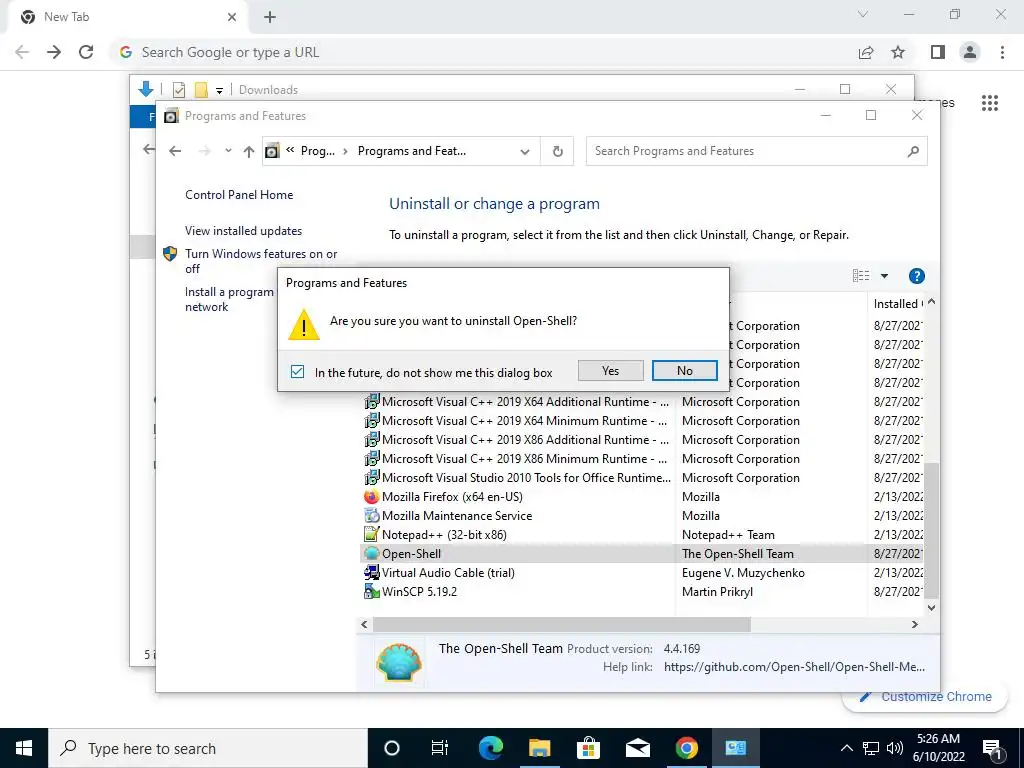
Task: Open Turn Windows features on or off
Action: click(x=261, y=261)
